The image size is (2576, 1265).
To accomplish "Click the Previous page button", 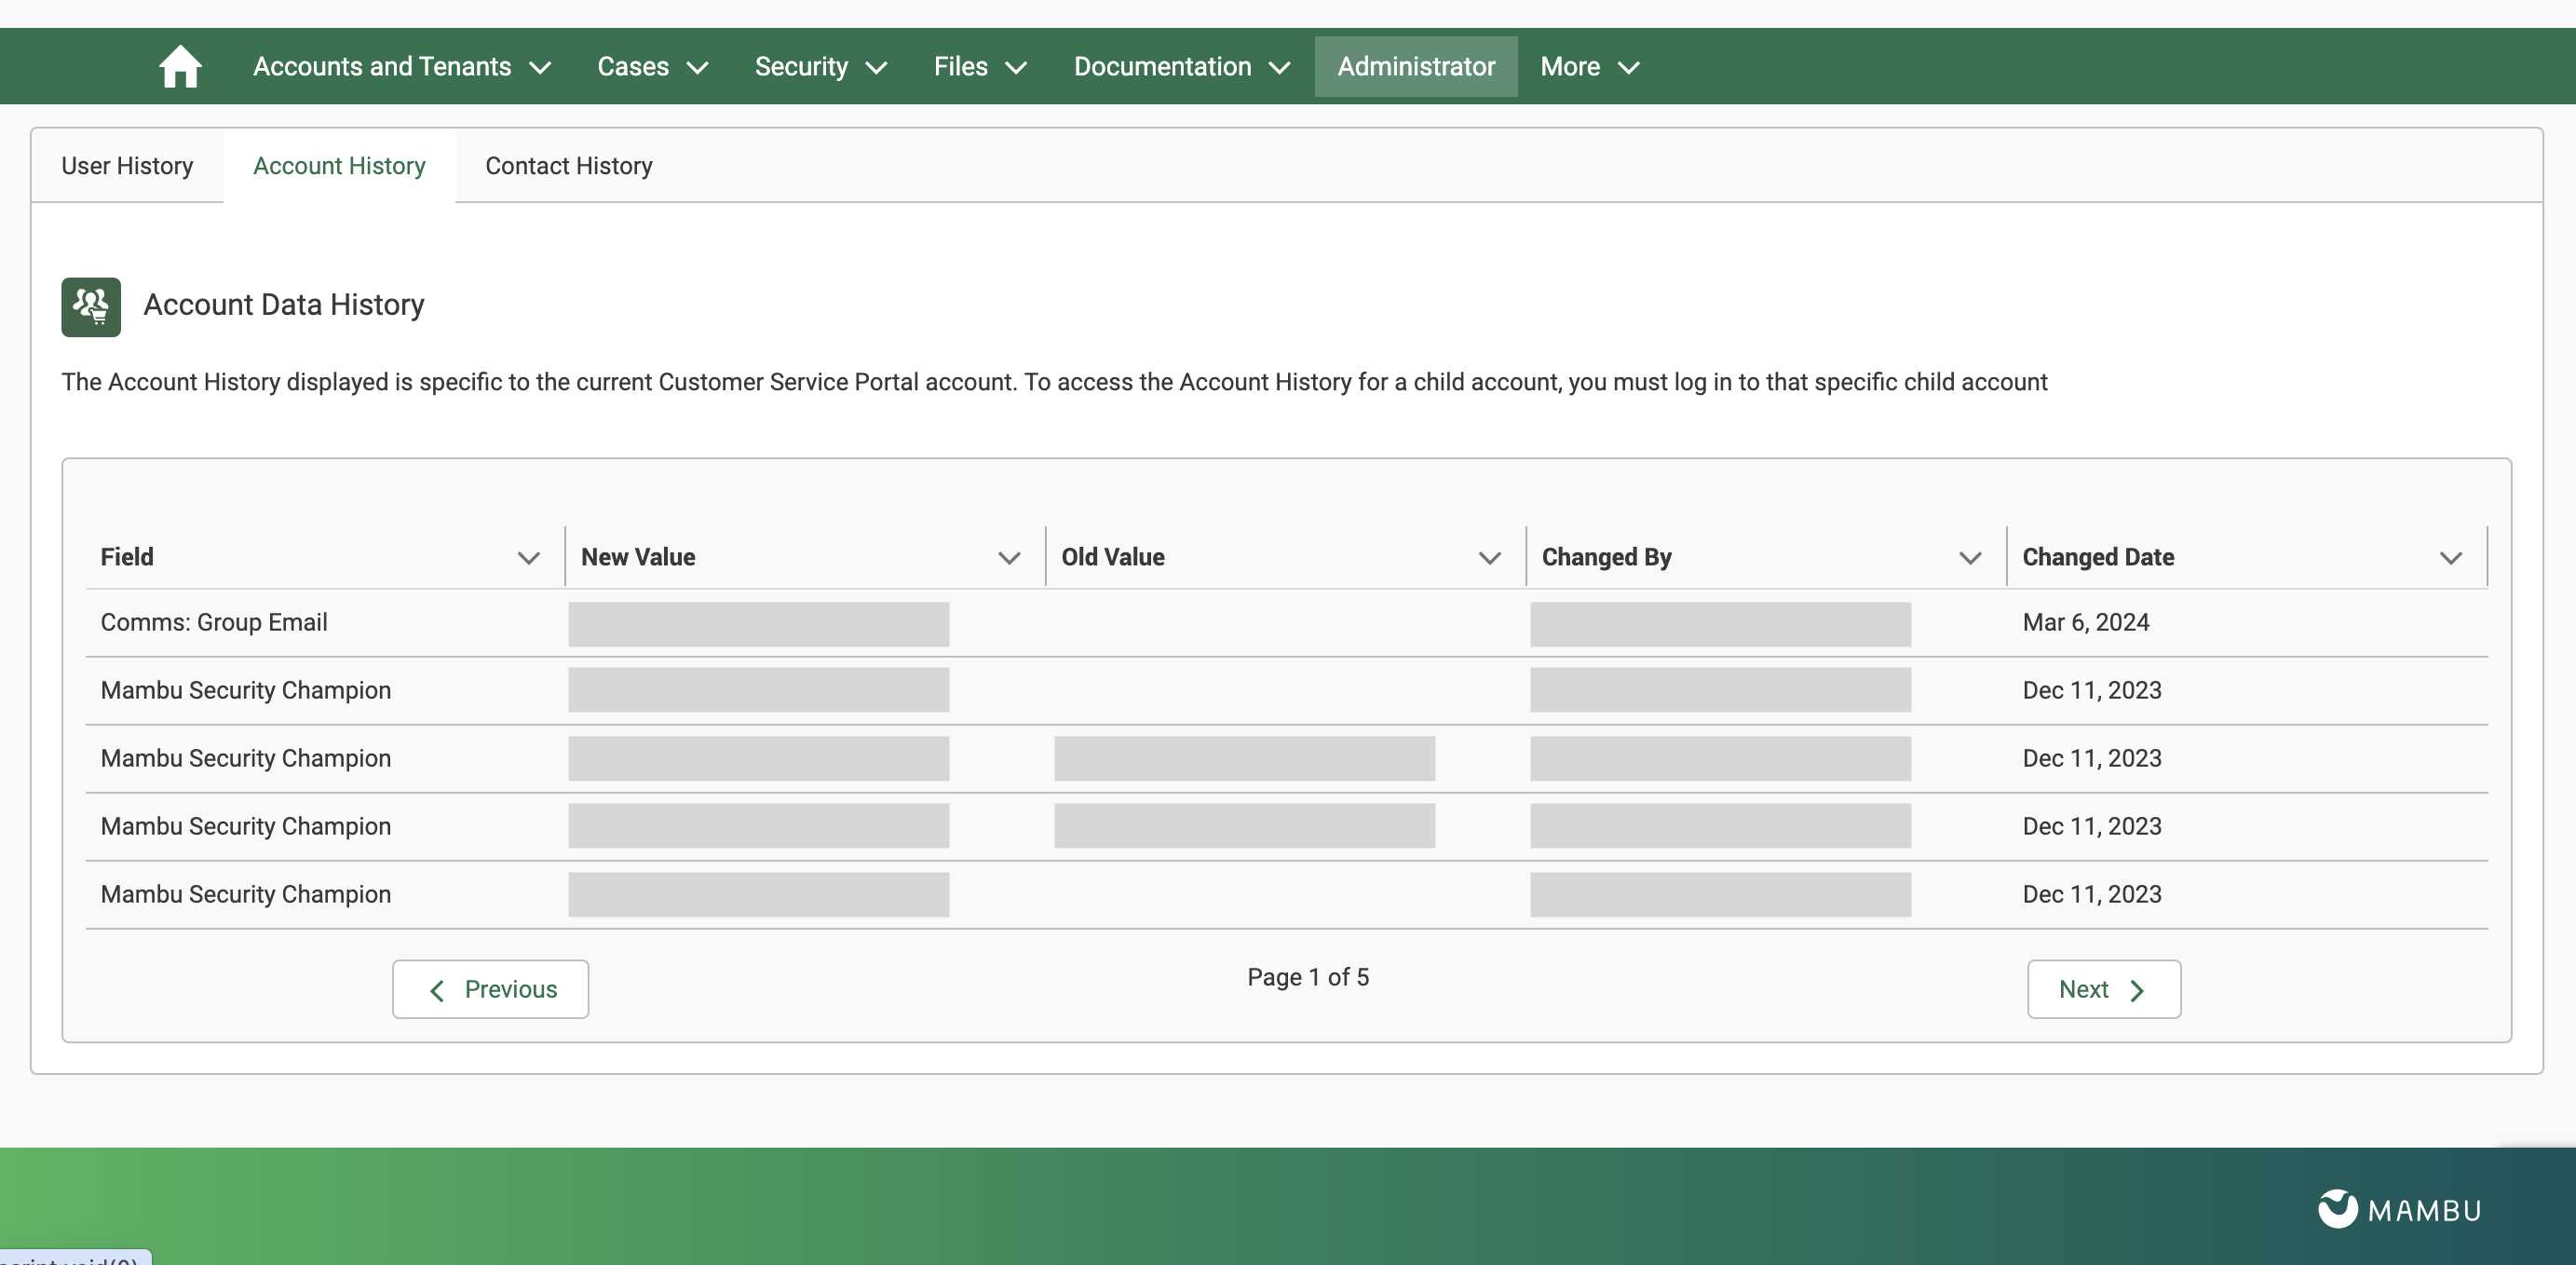I will click(490, 989).
